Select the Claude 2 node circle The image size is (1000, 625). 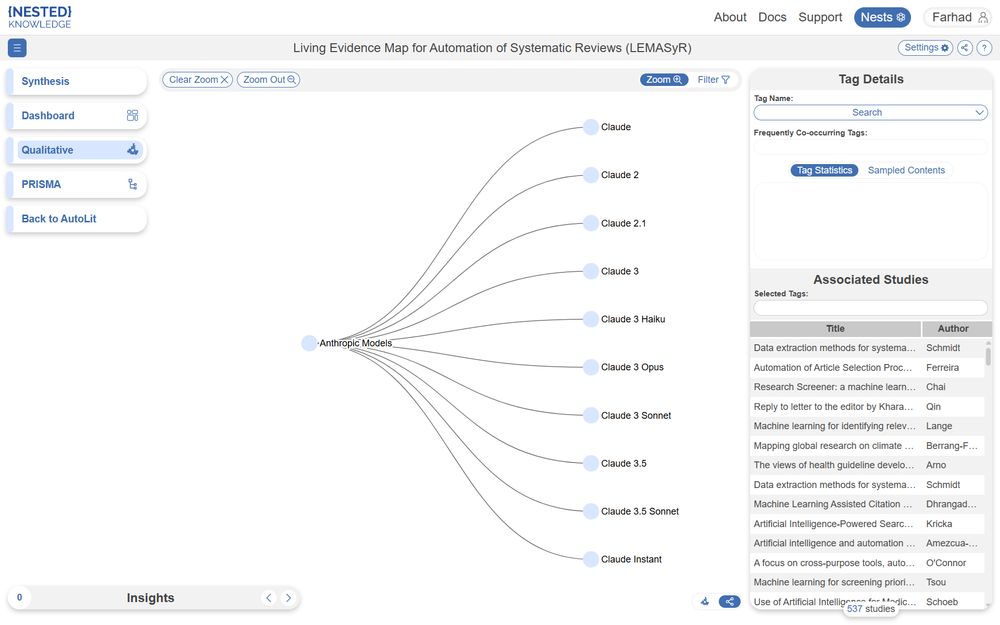point(591,175)
